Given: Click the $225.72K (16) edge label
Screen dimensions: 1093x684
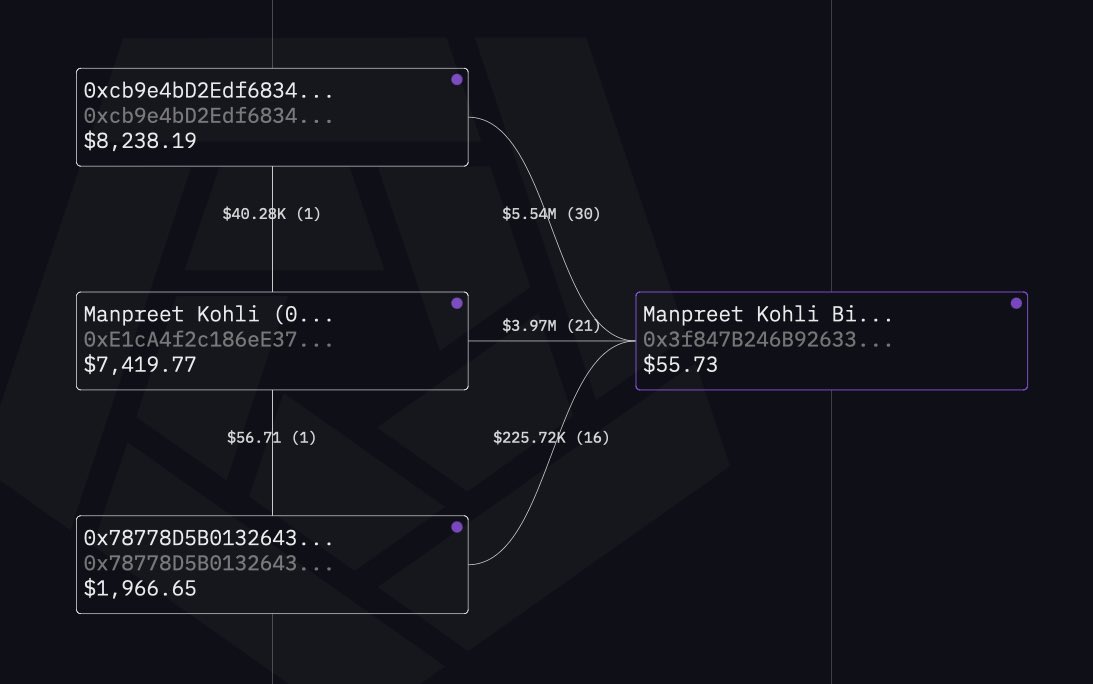Looking at the screenshot, I should (551, 438).
